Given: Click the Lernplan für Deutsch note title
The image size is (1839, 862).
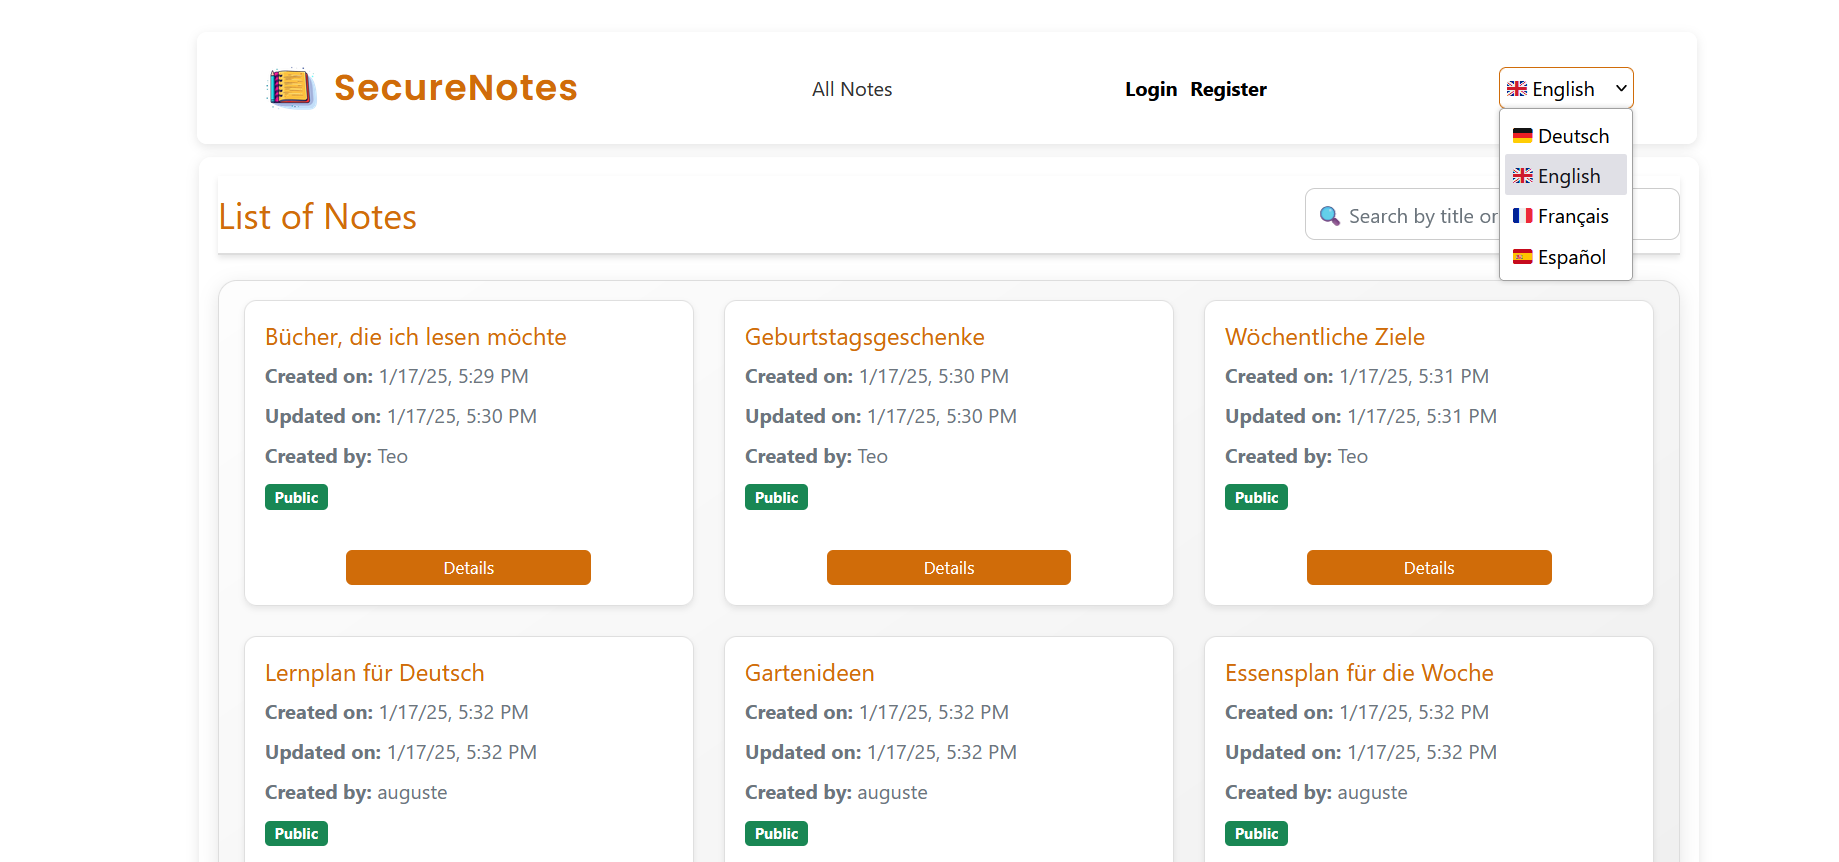Looking at the screenshot, I should (374, 673).
